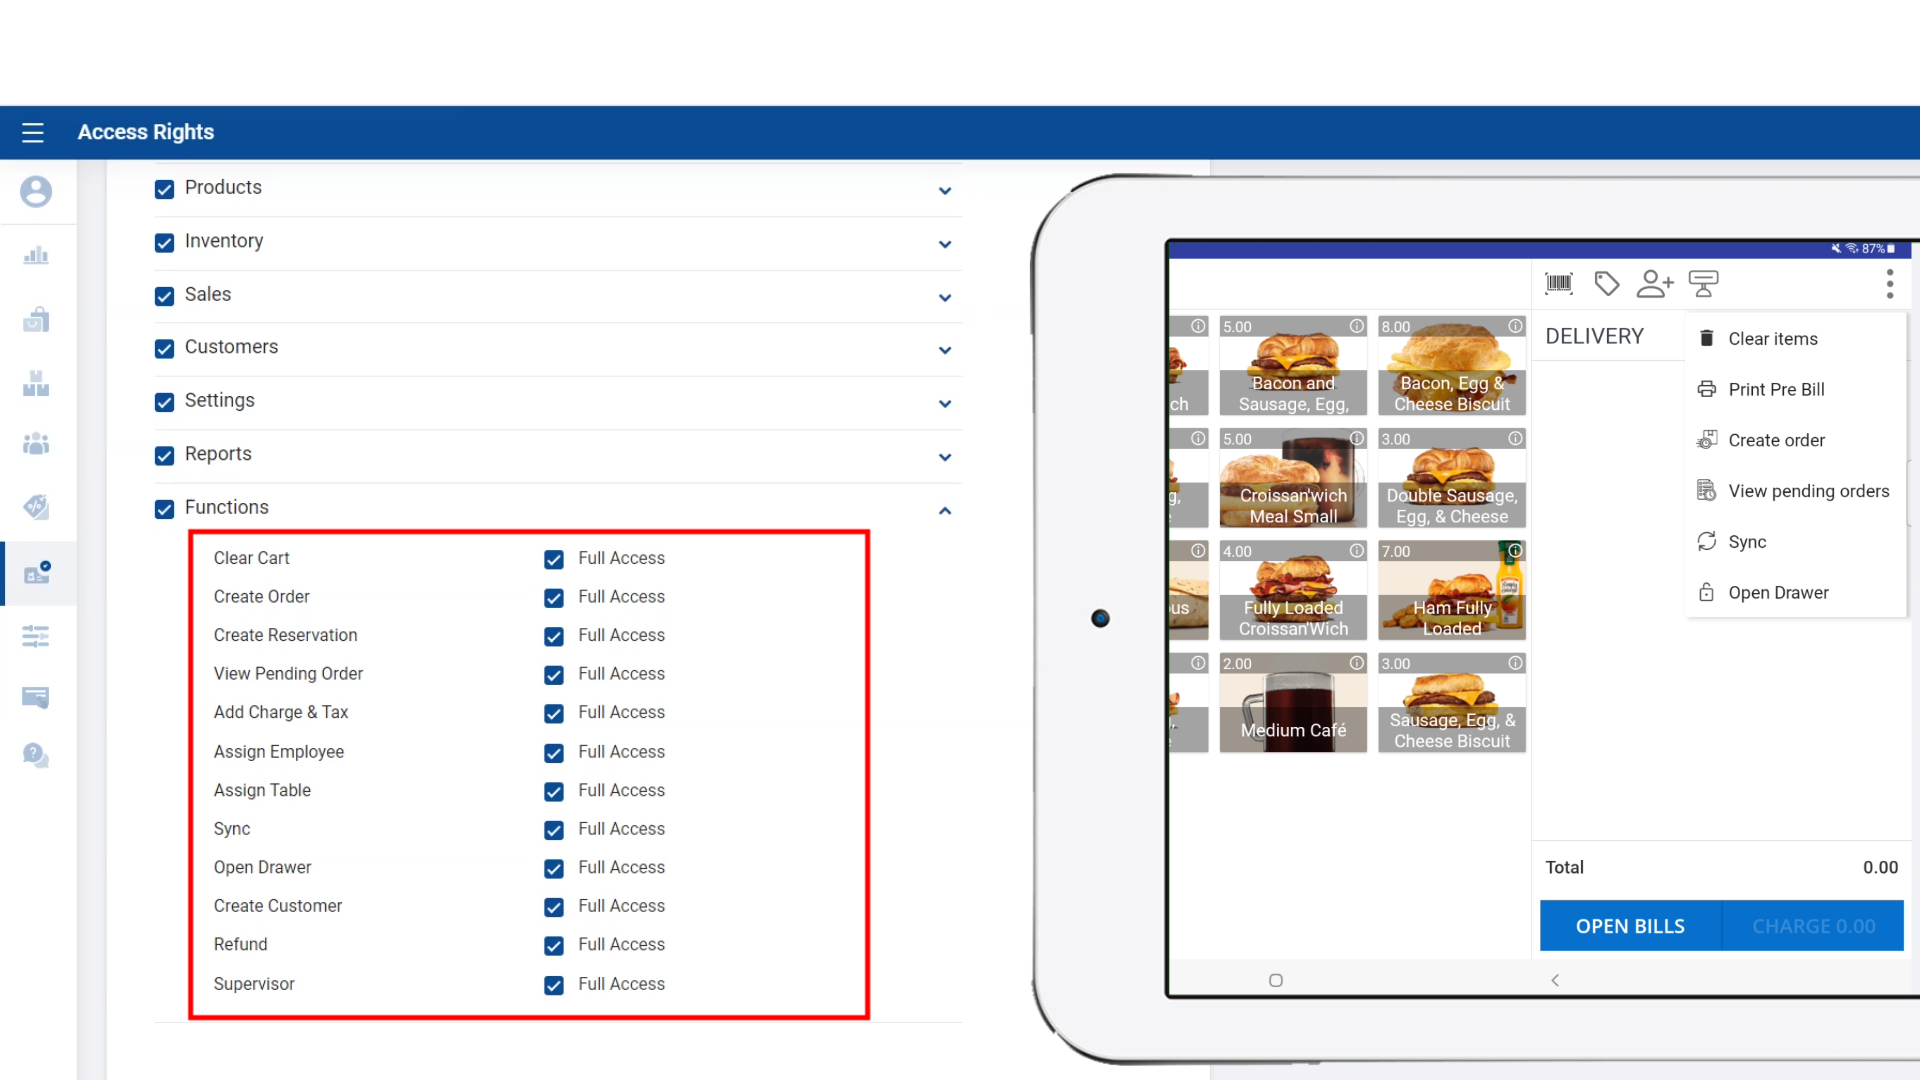Select the Medium Café product tile

(1292, 704)
